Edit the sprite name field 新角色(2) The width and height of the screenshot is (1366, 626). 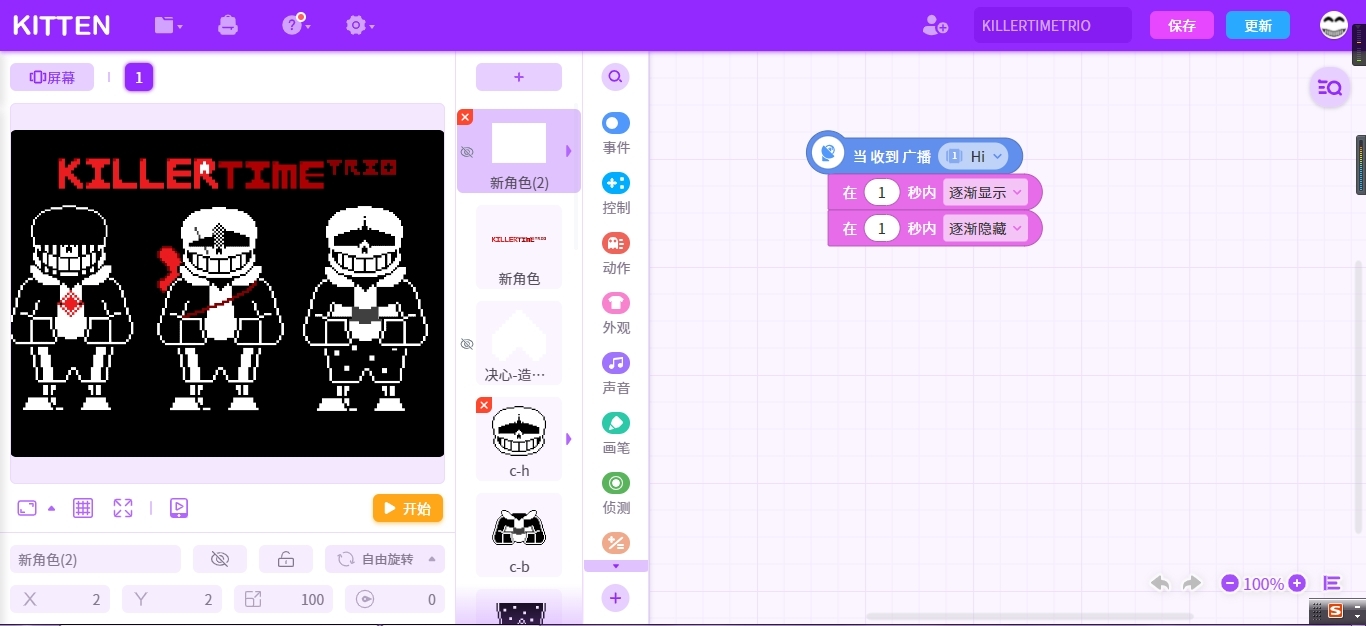(x=95, y=559)
